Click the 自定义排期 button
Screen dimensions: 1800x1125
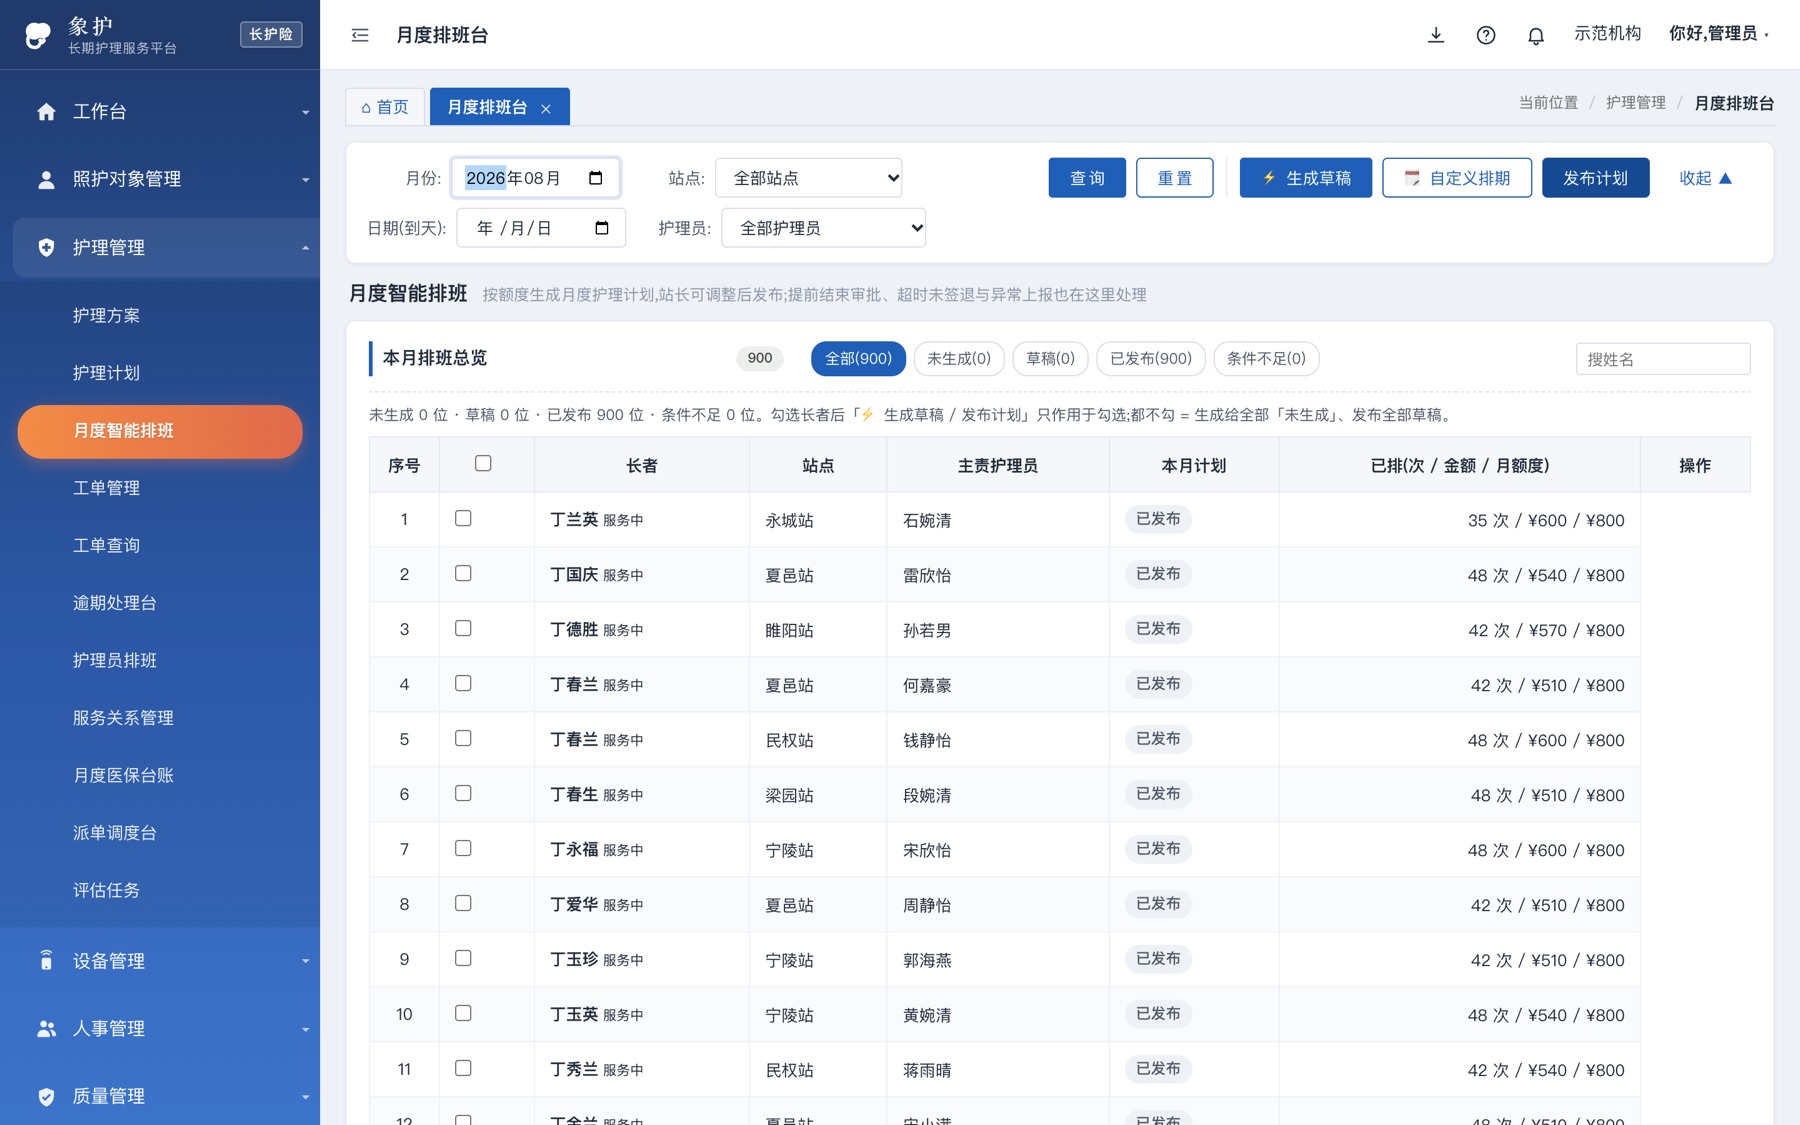pos(1457,178)
